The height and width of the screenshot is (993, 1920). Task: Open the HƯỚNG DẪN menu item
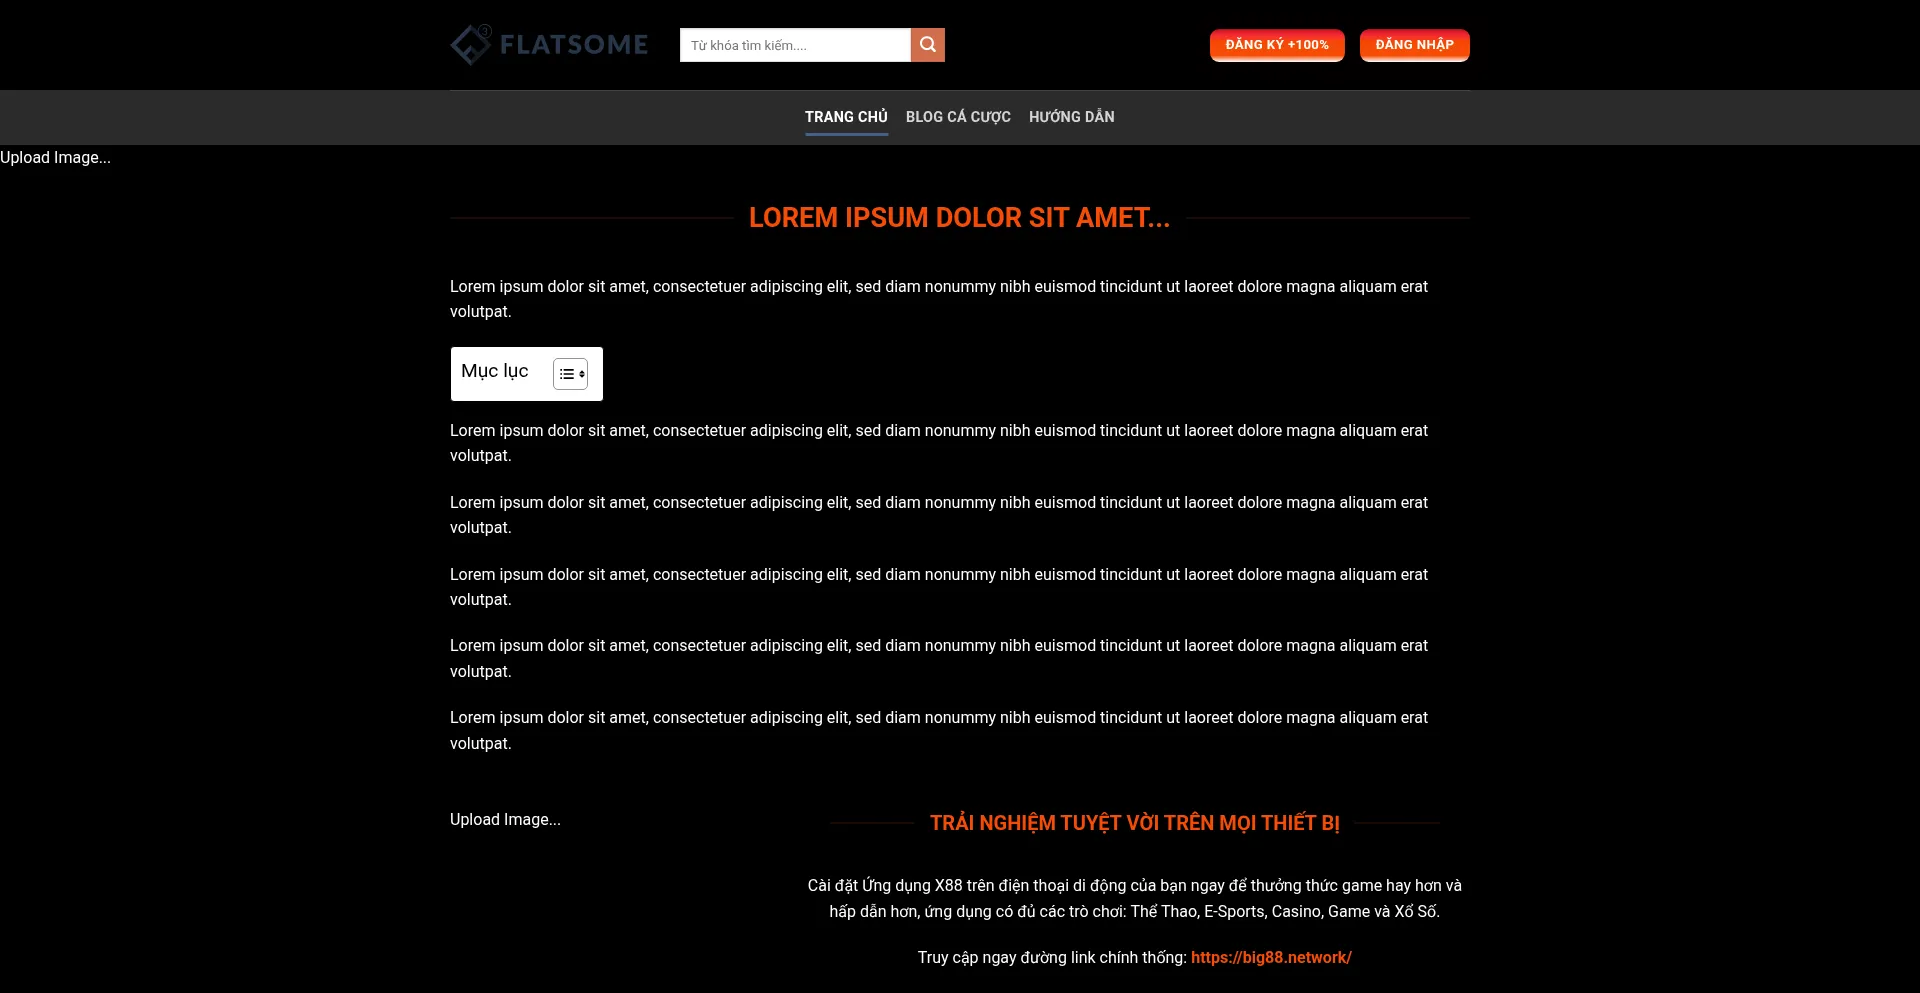point(1072,117)
